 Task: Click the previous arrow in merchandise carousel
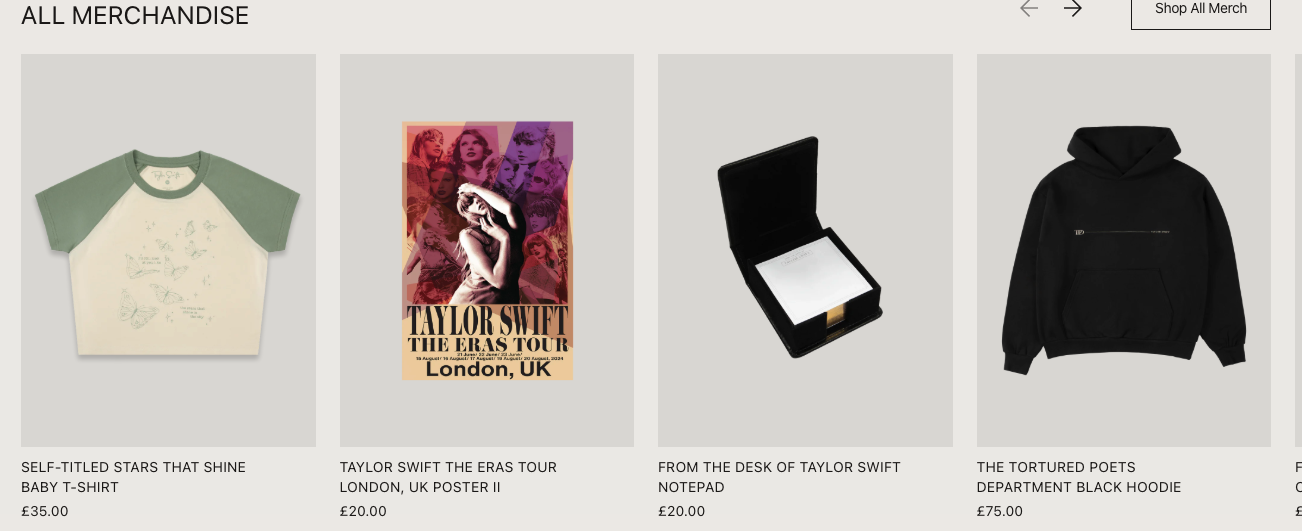click(1029, 9)
